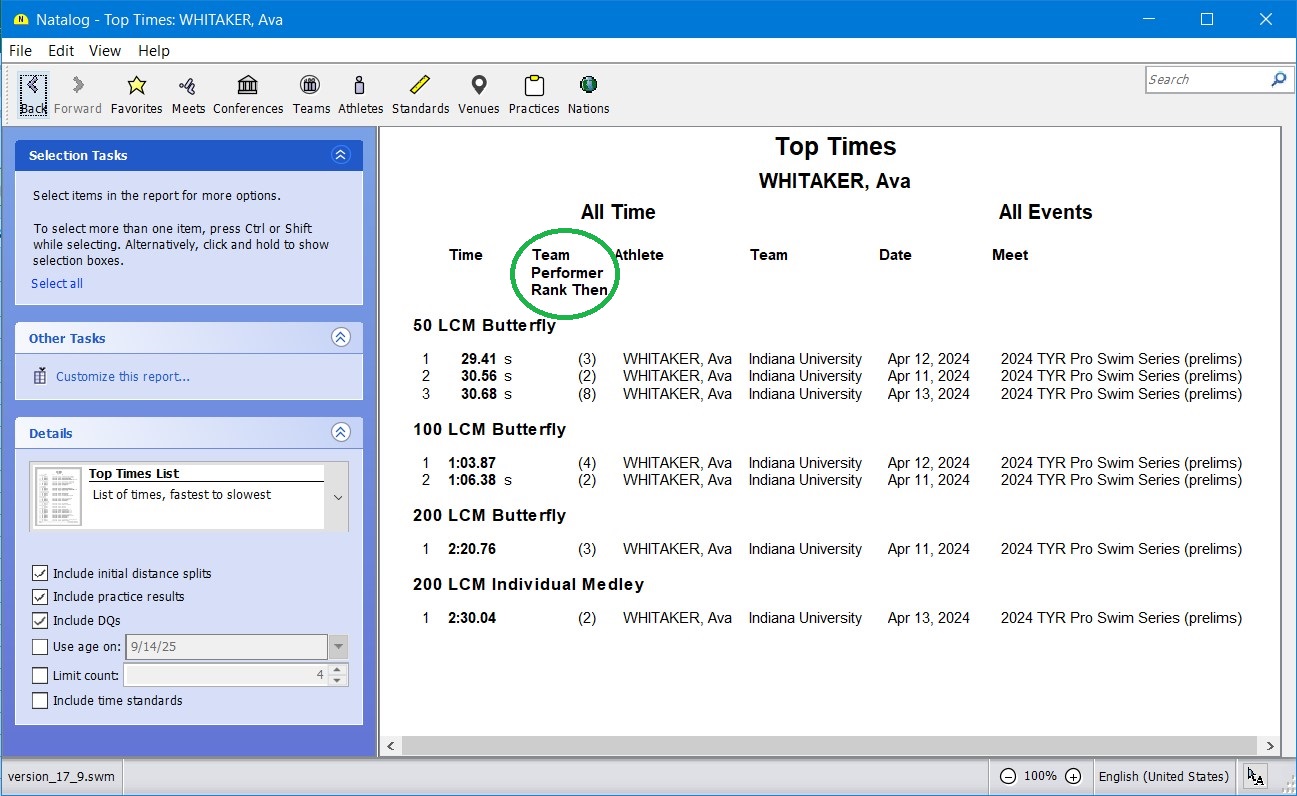Check Include time standards option
The width and height of the screenshot is (1297, 796).
[x=40, y=701]
